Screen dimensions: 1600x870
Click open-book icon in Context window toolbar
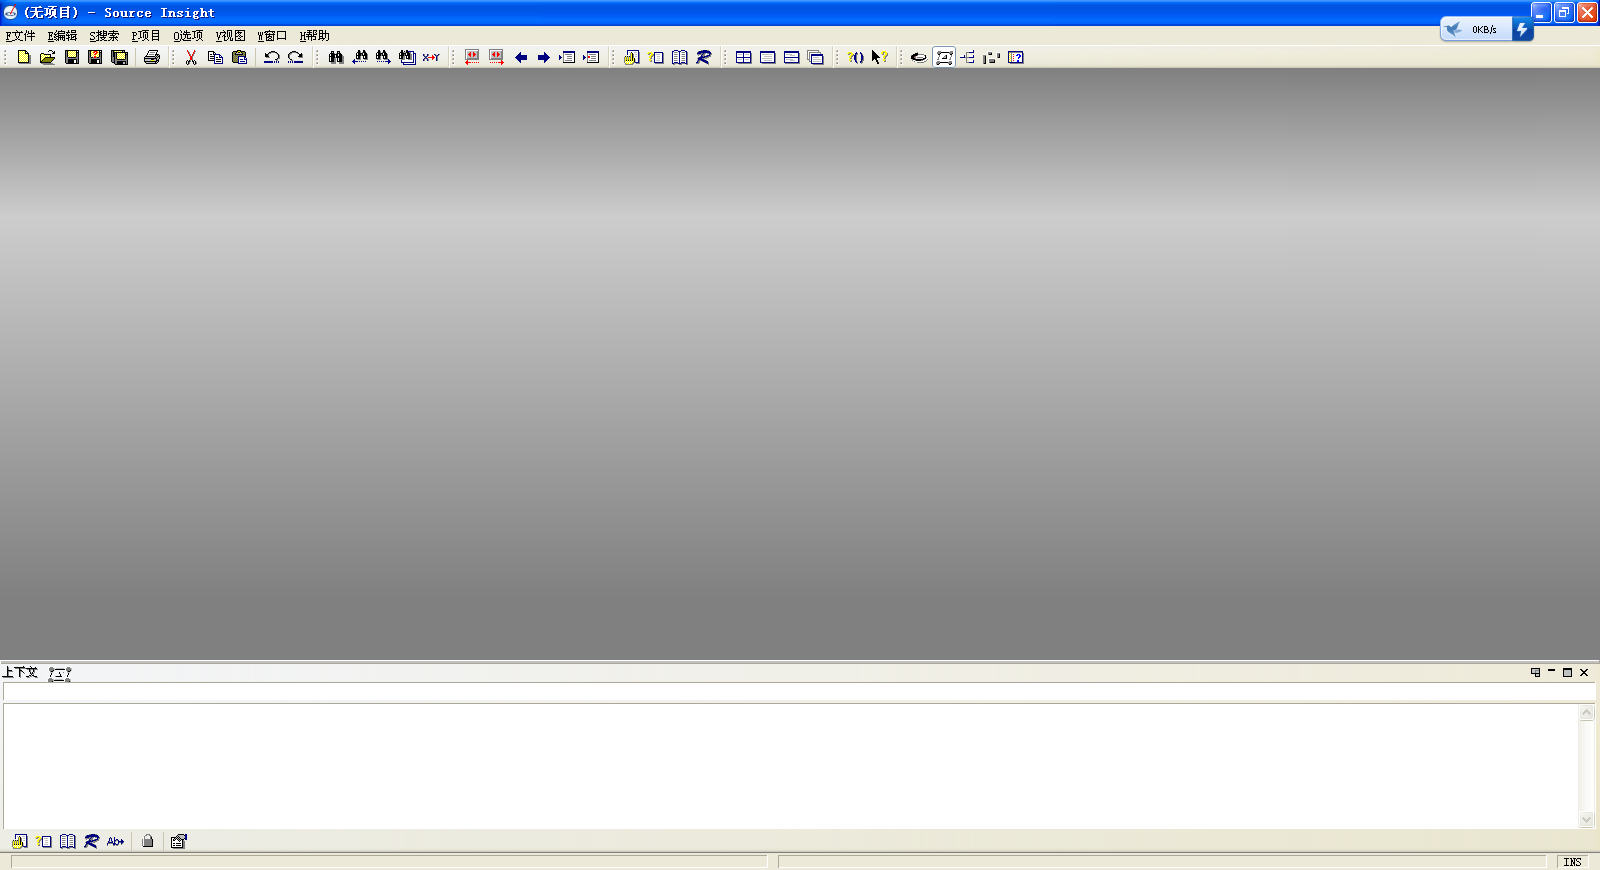68,841
